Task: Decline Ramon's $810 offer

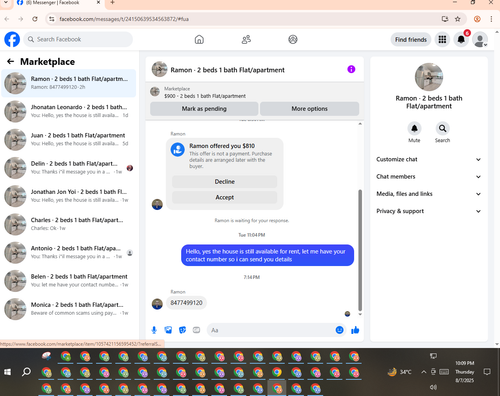Action: (224, 182)
